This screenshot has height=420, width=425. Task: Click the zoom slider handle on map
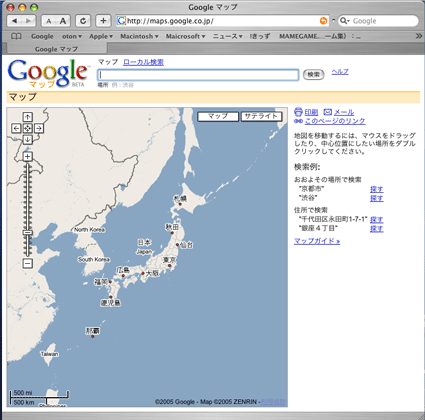click(x=28, y=233)
